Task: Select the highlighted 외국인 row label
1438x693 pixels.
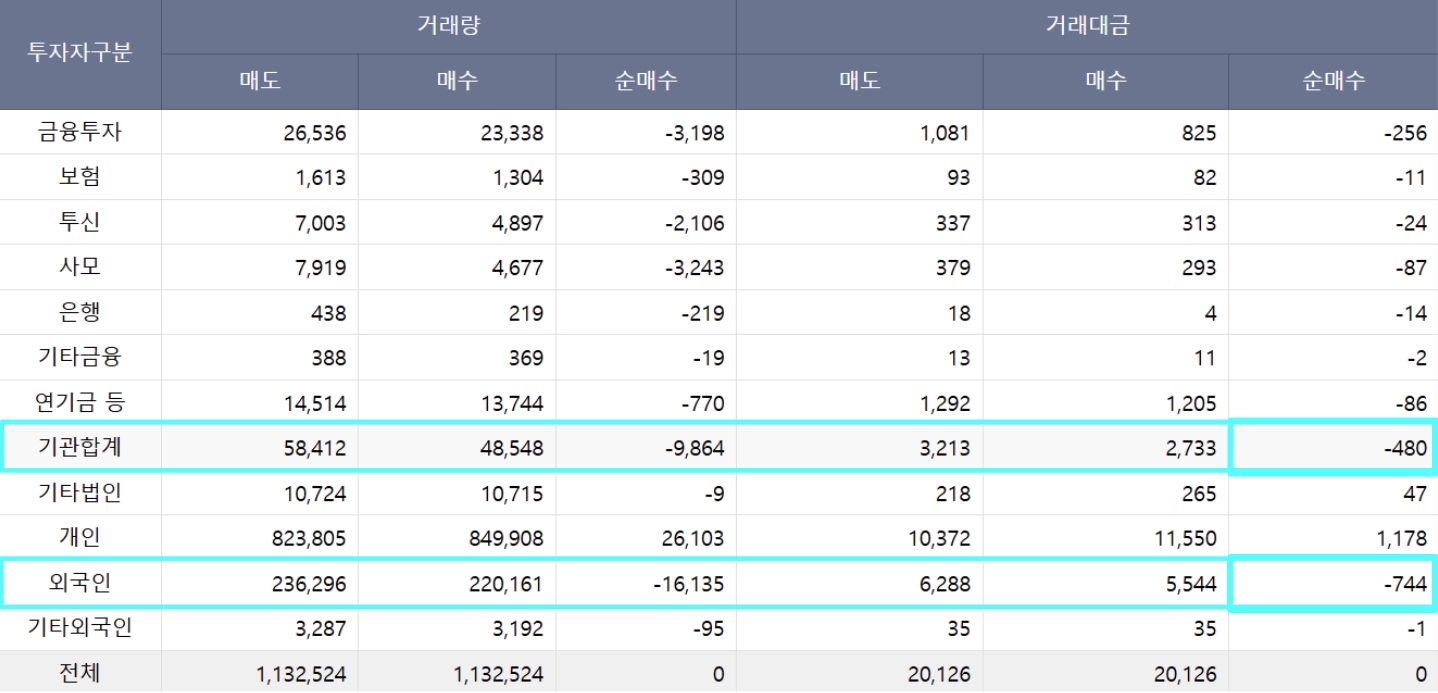Action: [x=80, y=584]
